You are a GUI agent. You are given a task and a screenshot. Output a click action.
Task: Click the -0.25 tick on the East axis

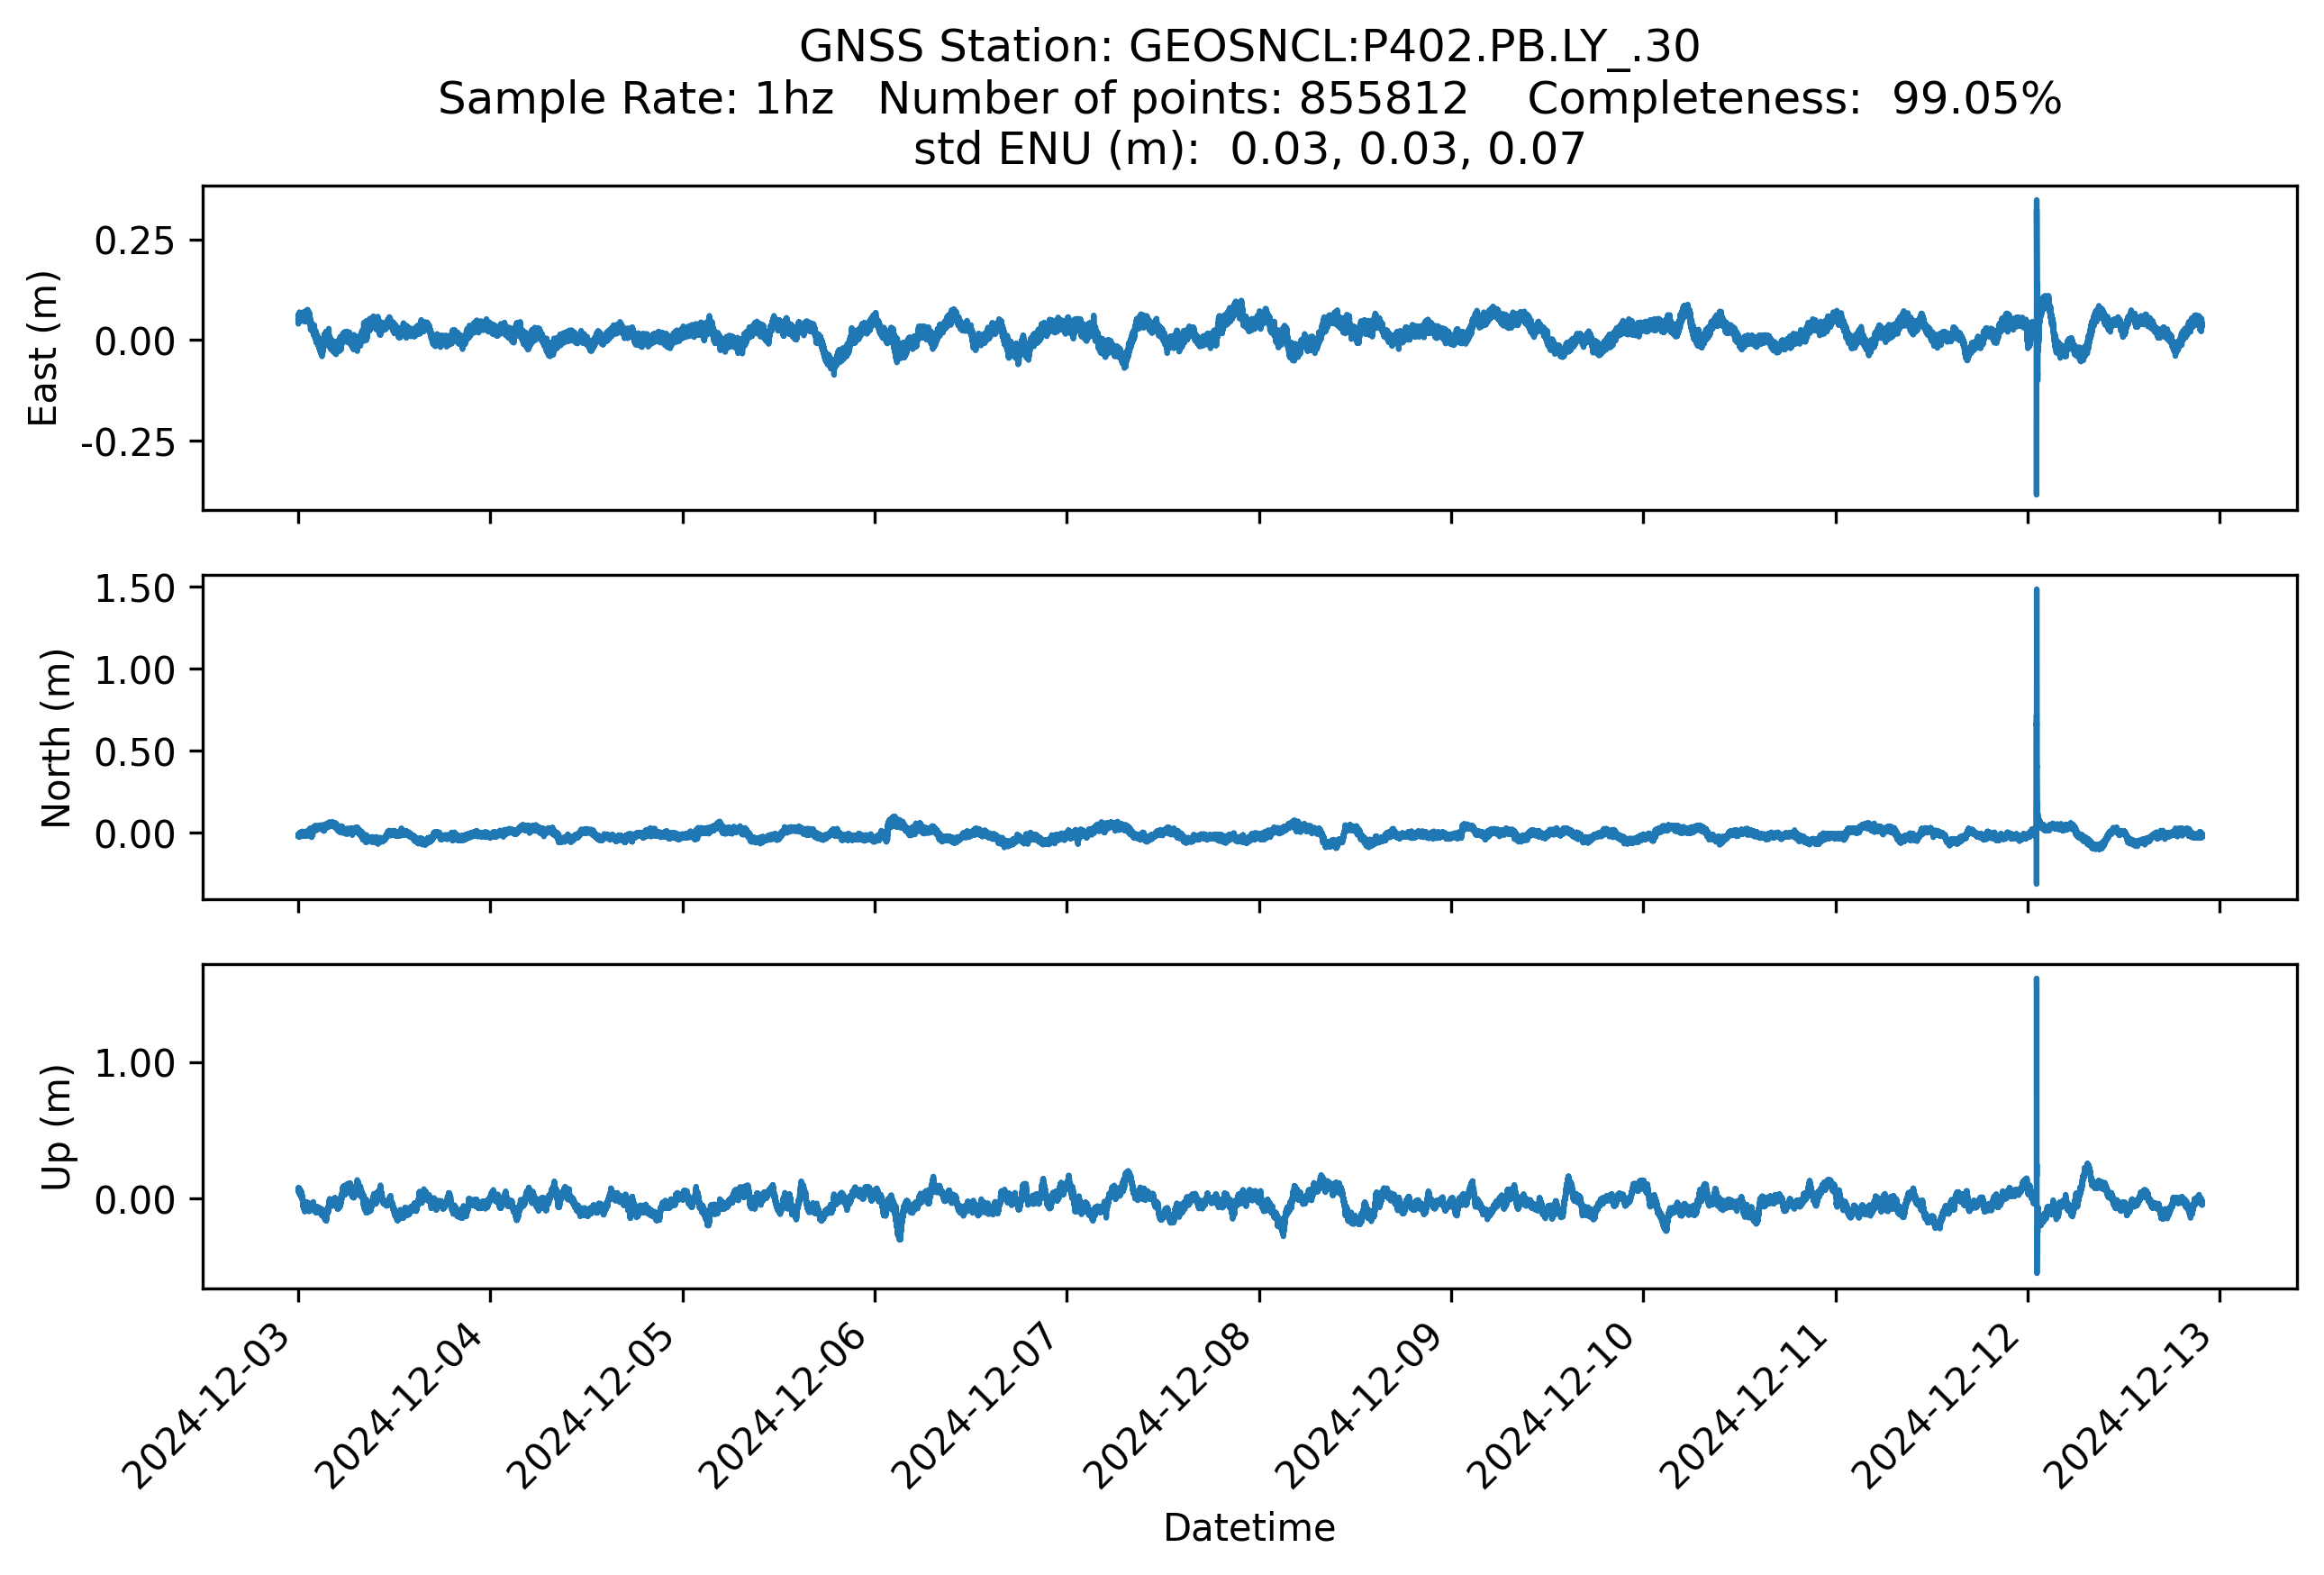128,442
